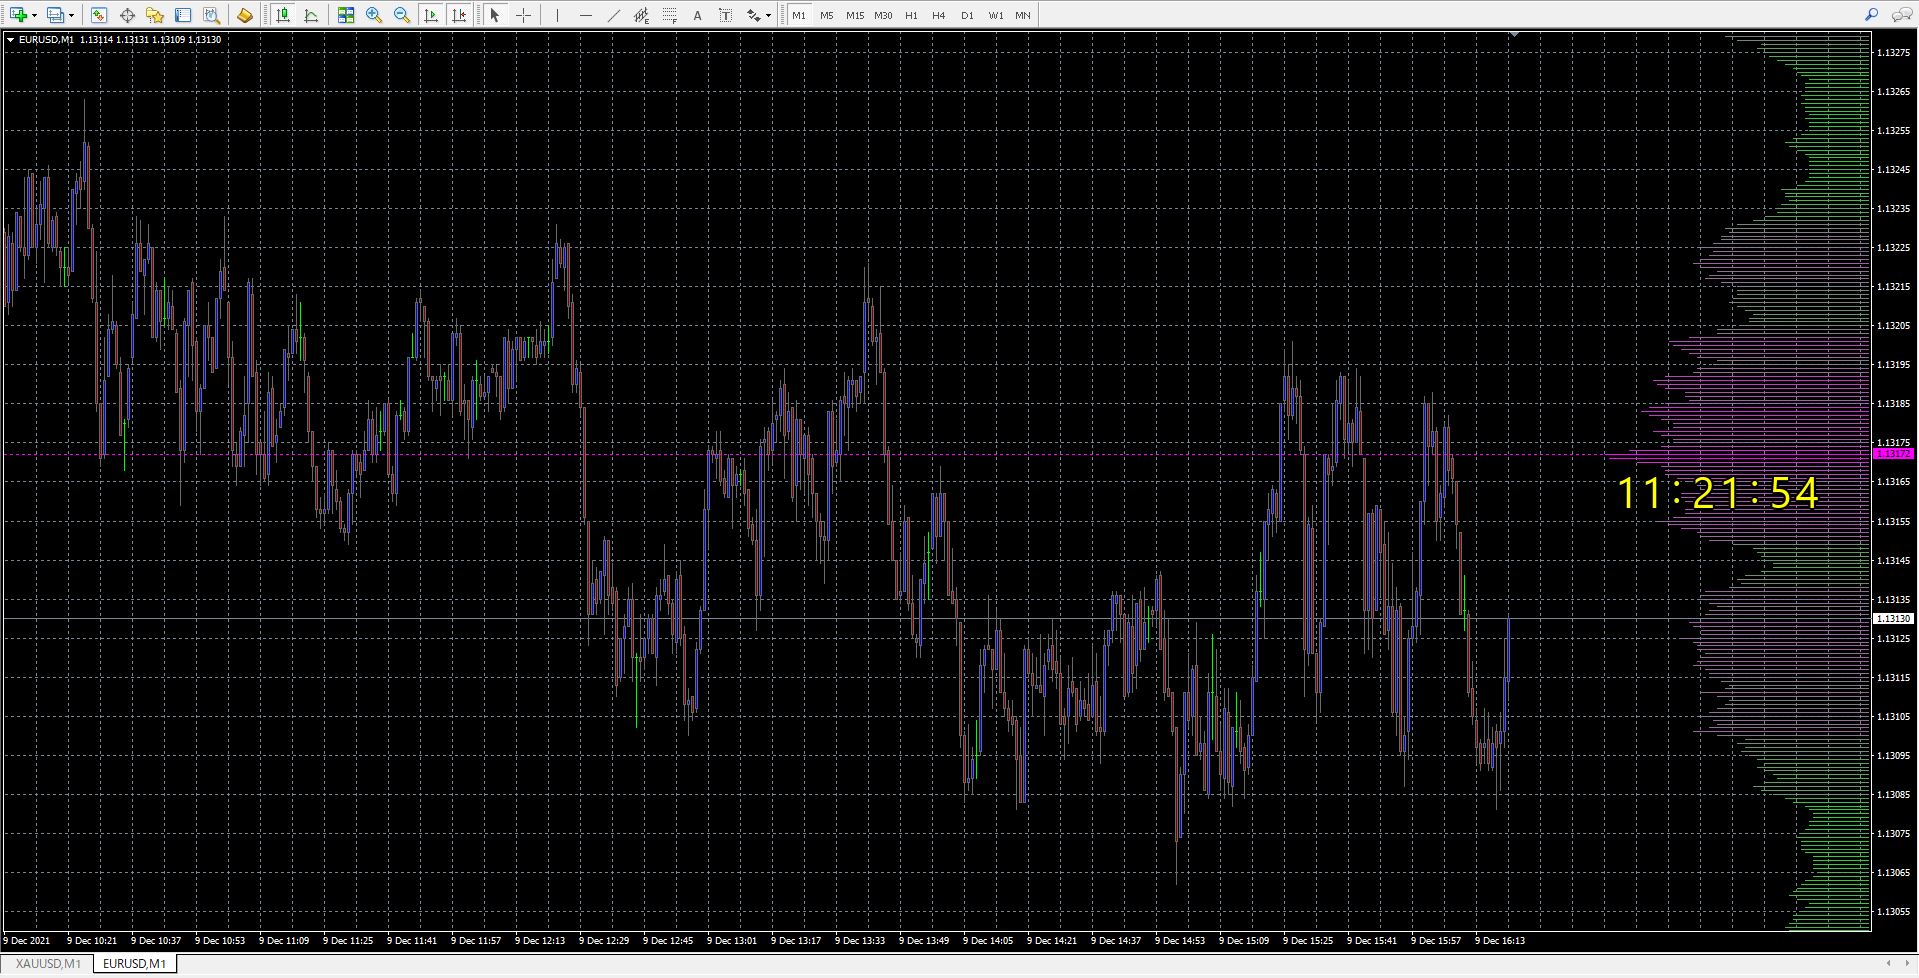Click the 9 Dec 13:01 time label
This screenshot has width=1919, height=978.
point(732,941)
